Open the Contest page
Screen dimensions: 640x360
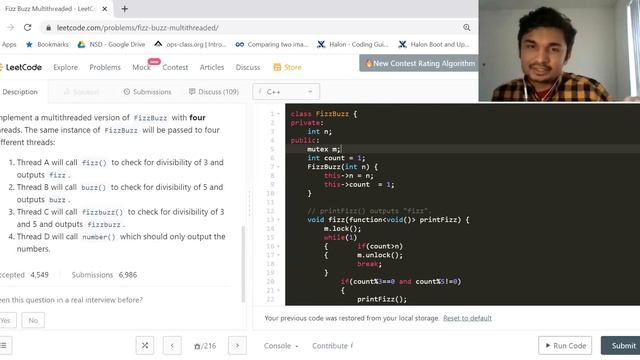tap(175, 67)
